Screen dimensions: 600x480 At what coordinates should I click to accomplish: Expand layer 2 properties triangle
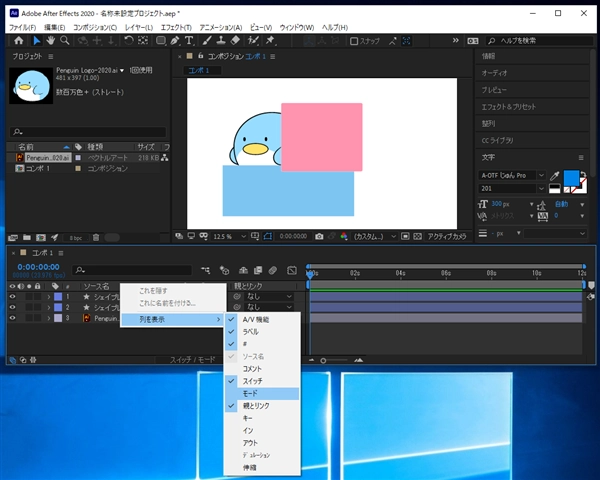click(x=49, y=307)
